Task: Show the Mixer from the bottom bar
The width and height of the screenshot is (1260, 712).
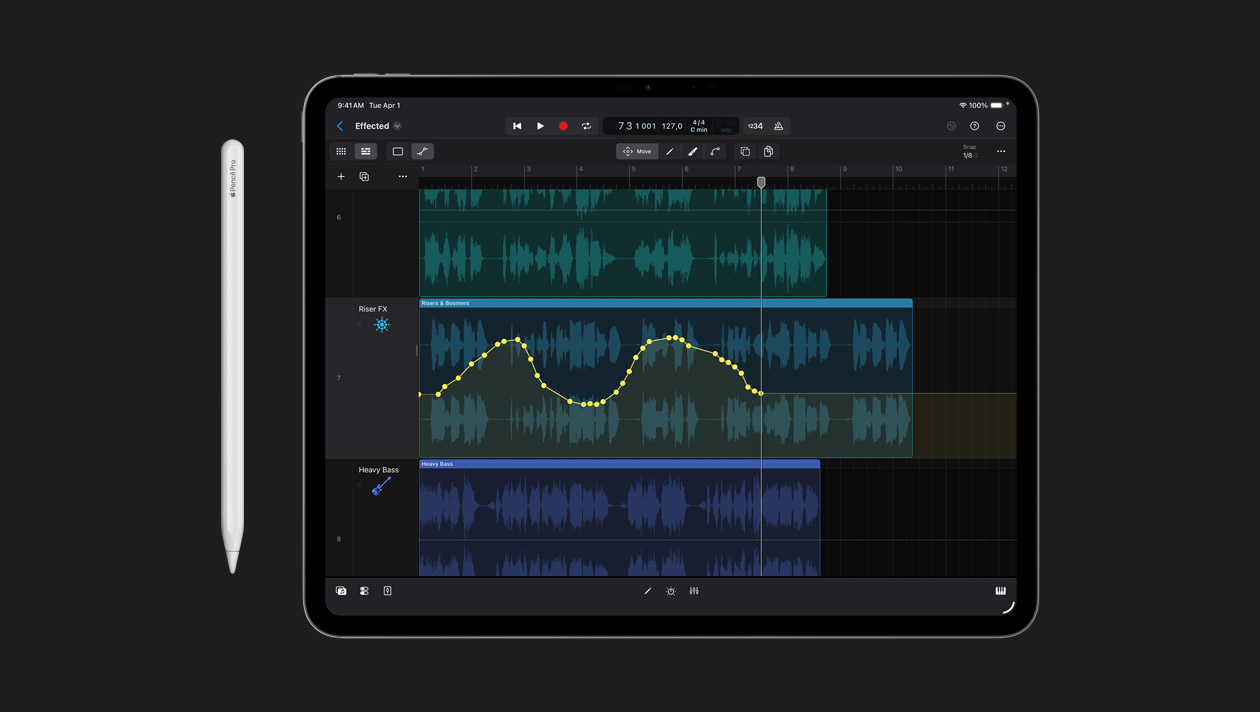Action: click(x=693, y=591)
